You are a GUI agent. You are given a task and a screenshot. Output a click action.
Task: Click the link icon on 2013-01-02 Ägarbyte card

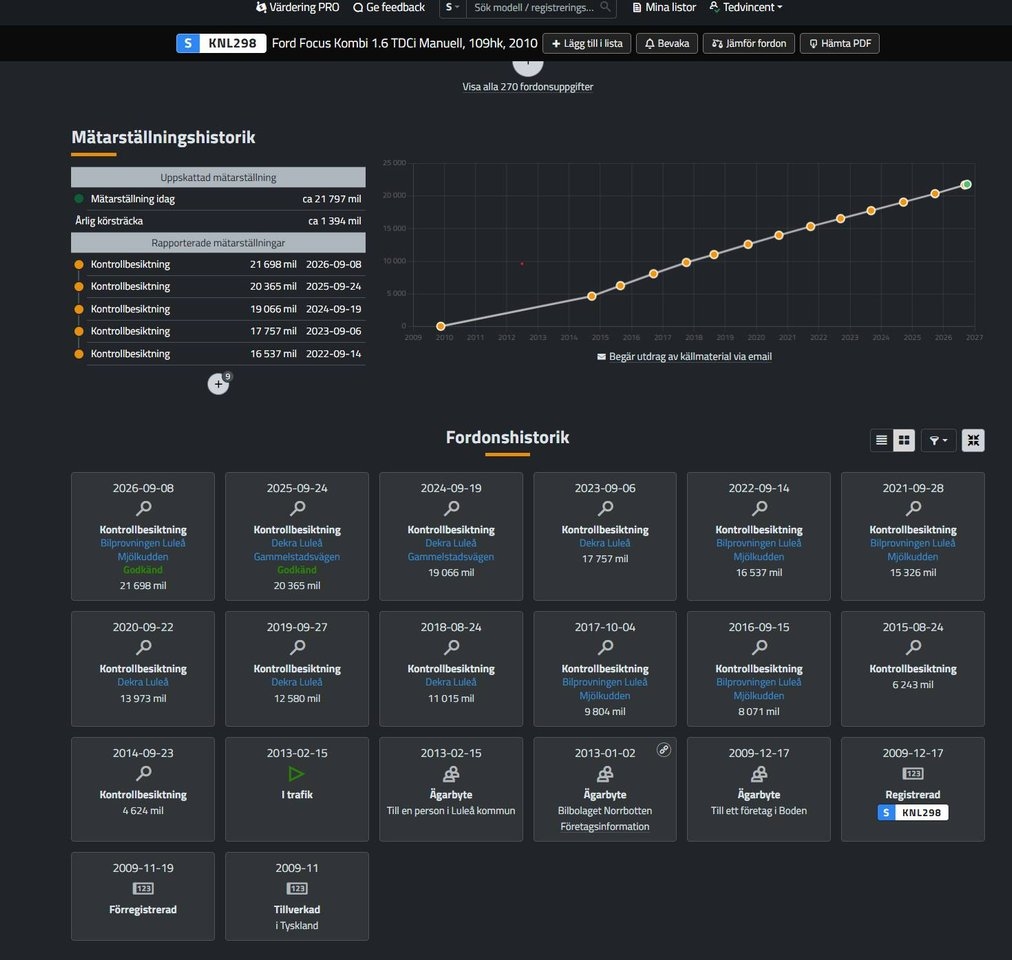663,750
